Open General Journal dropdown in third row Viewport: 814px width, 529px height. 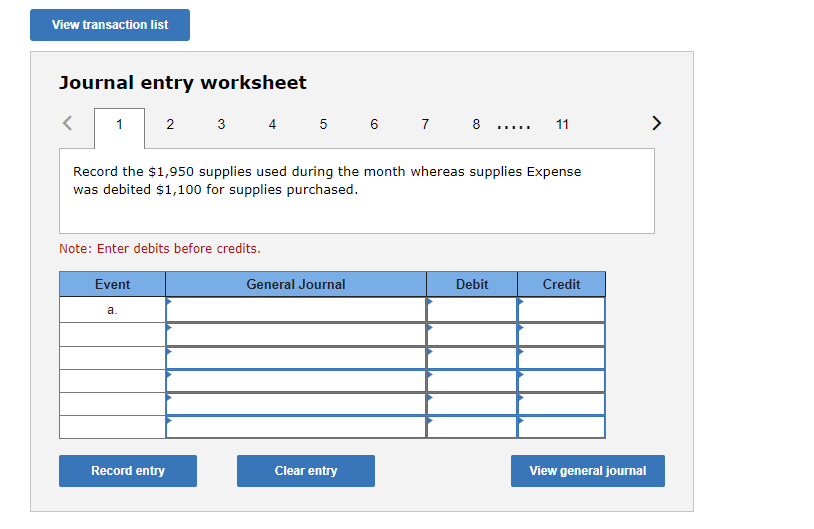[296, 358]
